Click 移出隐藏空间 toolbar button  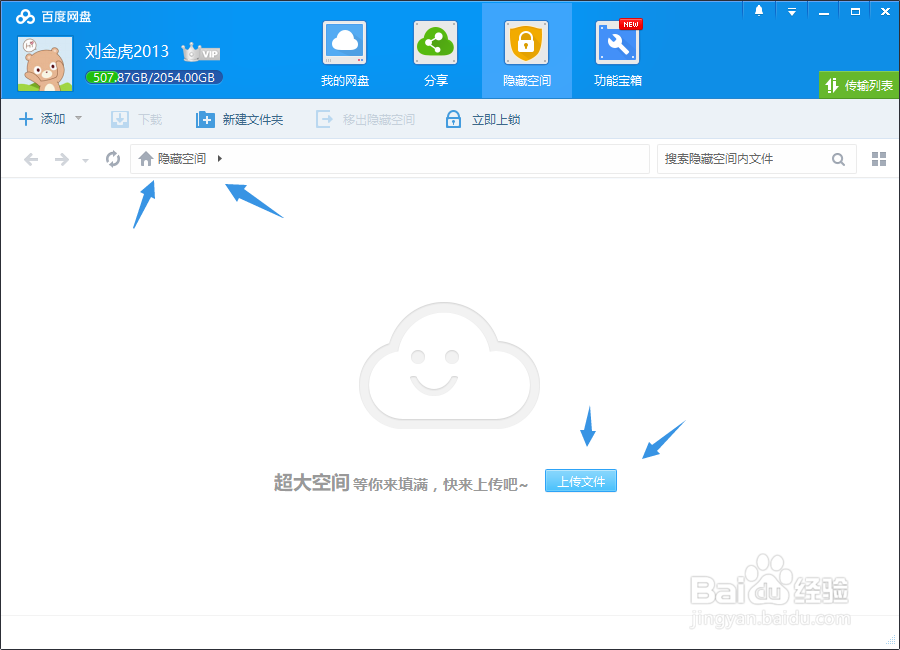point(365,119)
